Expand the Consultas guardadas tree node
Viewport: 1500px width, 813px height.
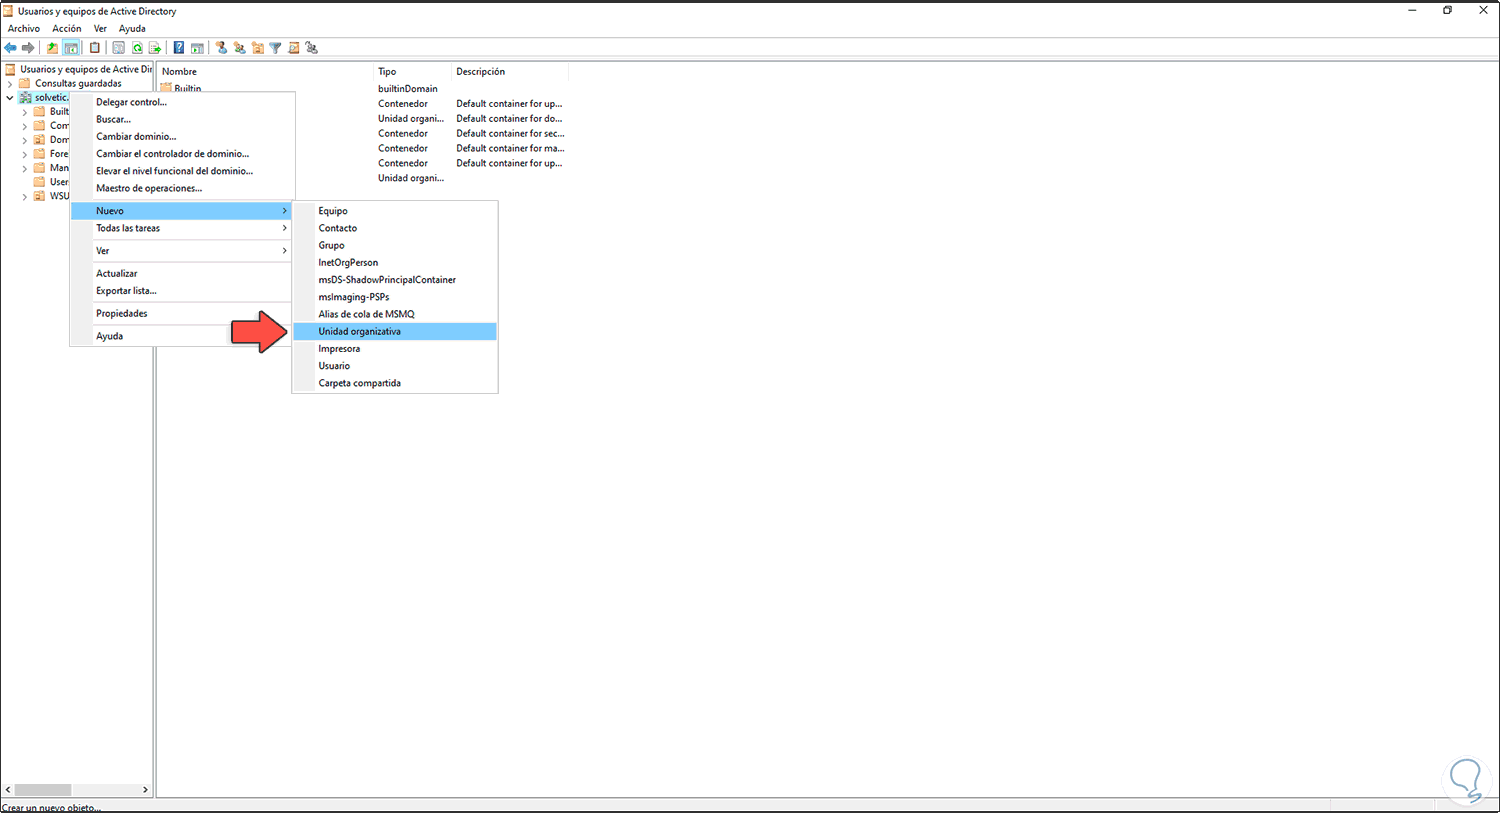pos(10,84)
